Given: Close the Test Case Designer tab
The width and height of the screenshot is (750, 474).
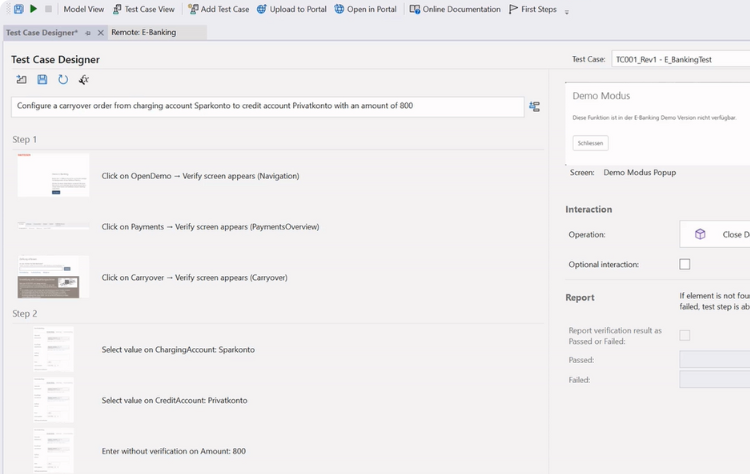Looking at the screenshot, I should [x=100, y=33].
